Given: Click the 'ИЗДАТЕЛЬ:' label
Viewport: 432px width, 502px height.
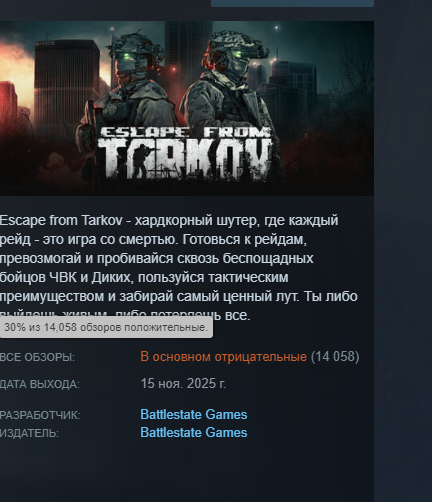Looking at the screenshot, I should coord(29,433).
